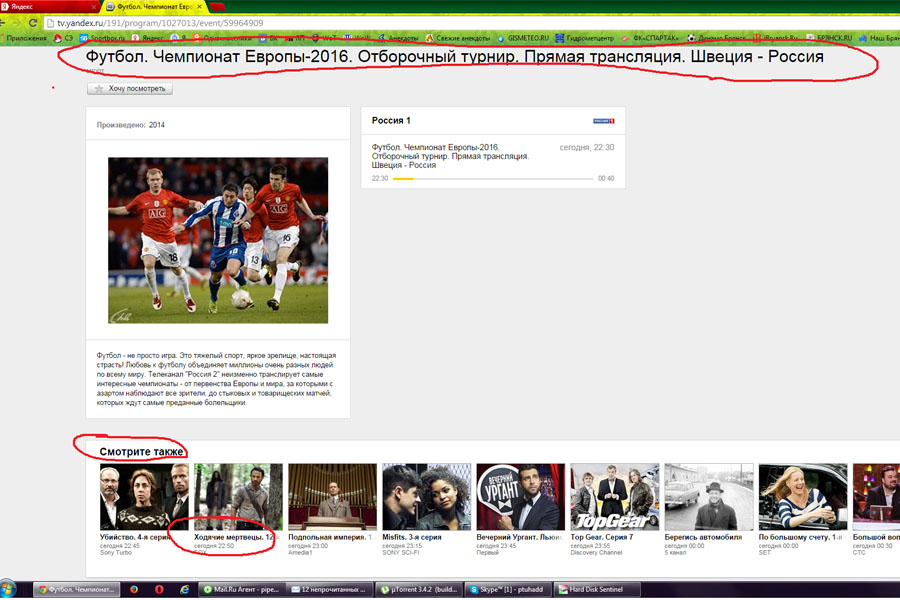Open the Вечерний Ургант show thumbnail
The image size is (900, 600).
coord(514,497)
